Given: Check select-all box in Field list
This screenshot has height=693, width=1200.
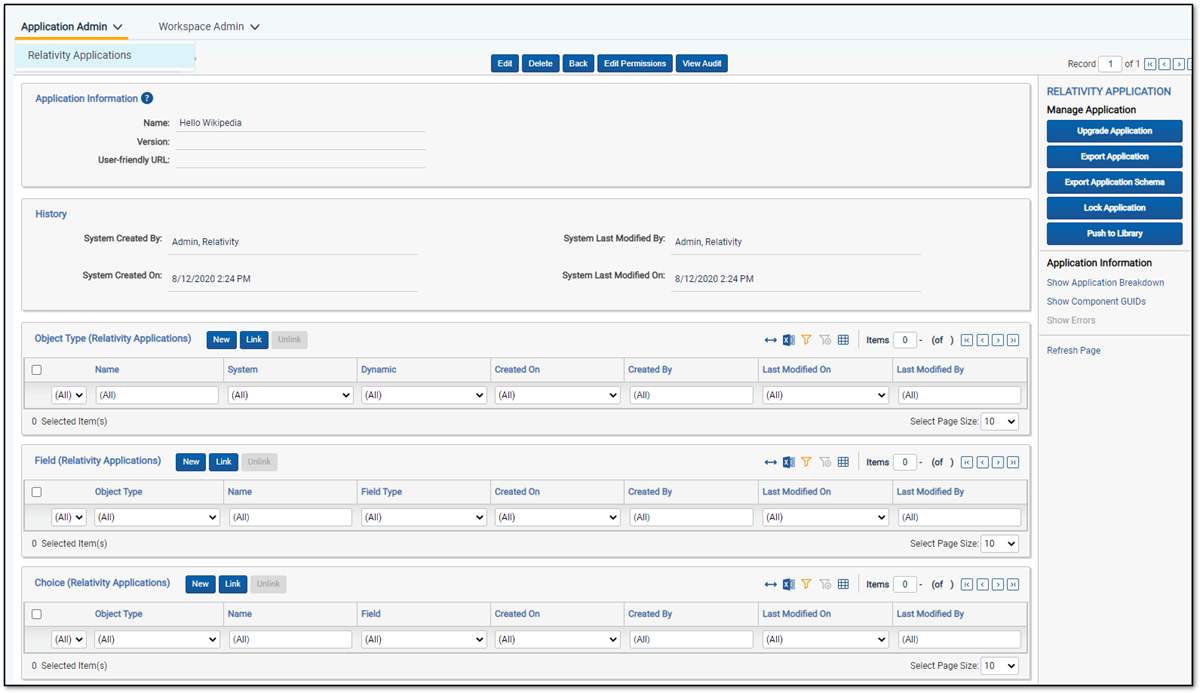Looking at the screenshot, I should coord(37,492).
